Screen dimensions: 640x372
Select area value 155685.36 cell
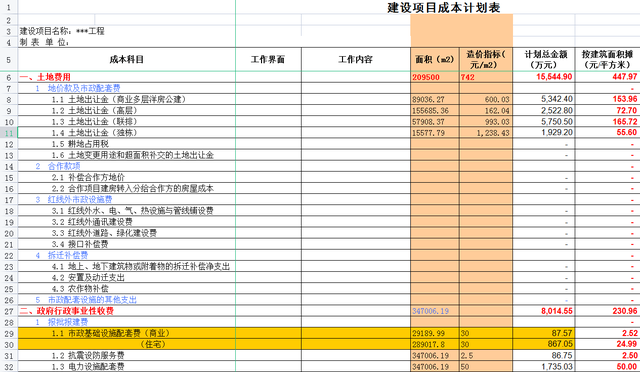(435, 111)
